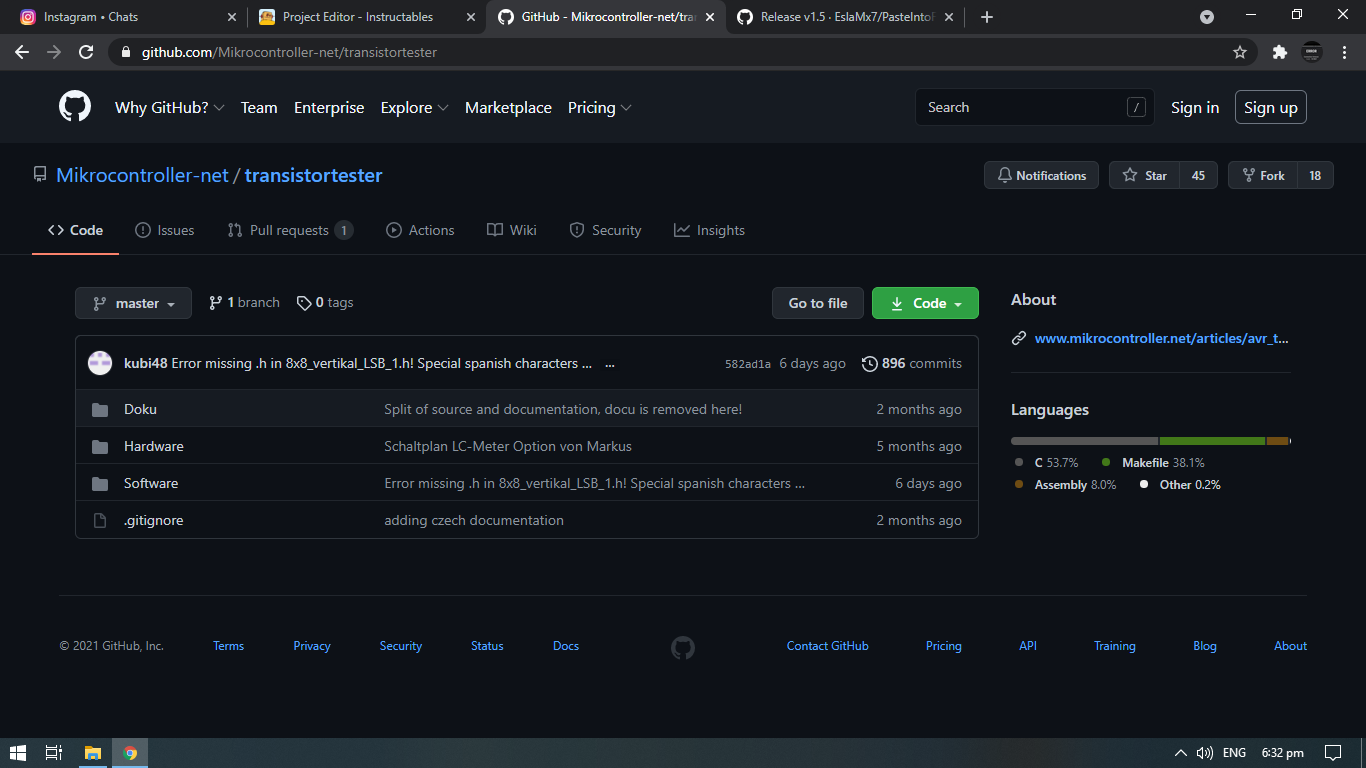Star the transistortester repository
Image resolution: width=1366 pixels, height=768 pixels.
point(1144,175)
